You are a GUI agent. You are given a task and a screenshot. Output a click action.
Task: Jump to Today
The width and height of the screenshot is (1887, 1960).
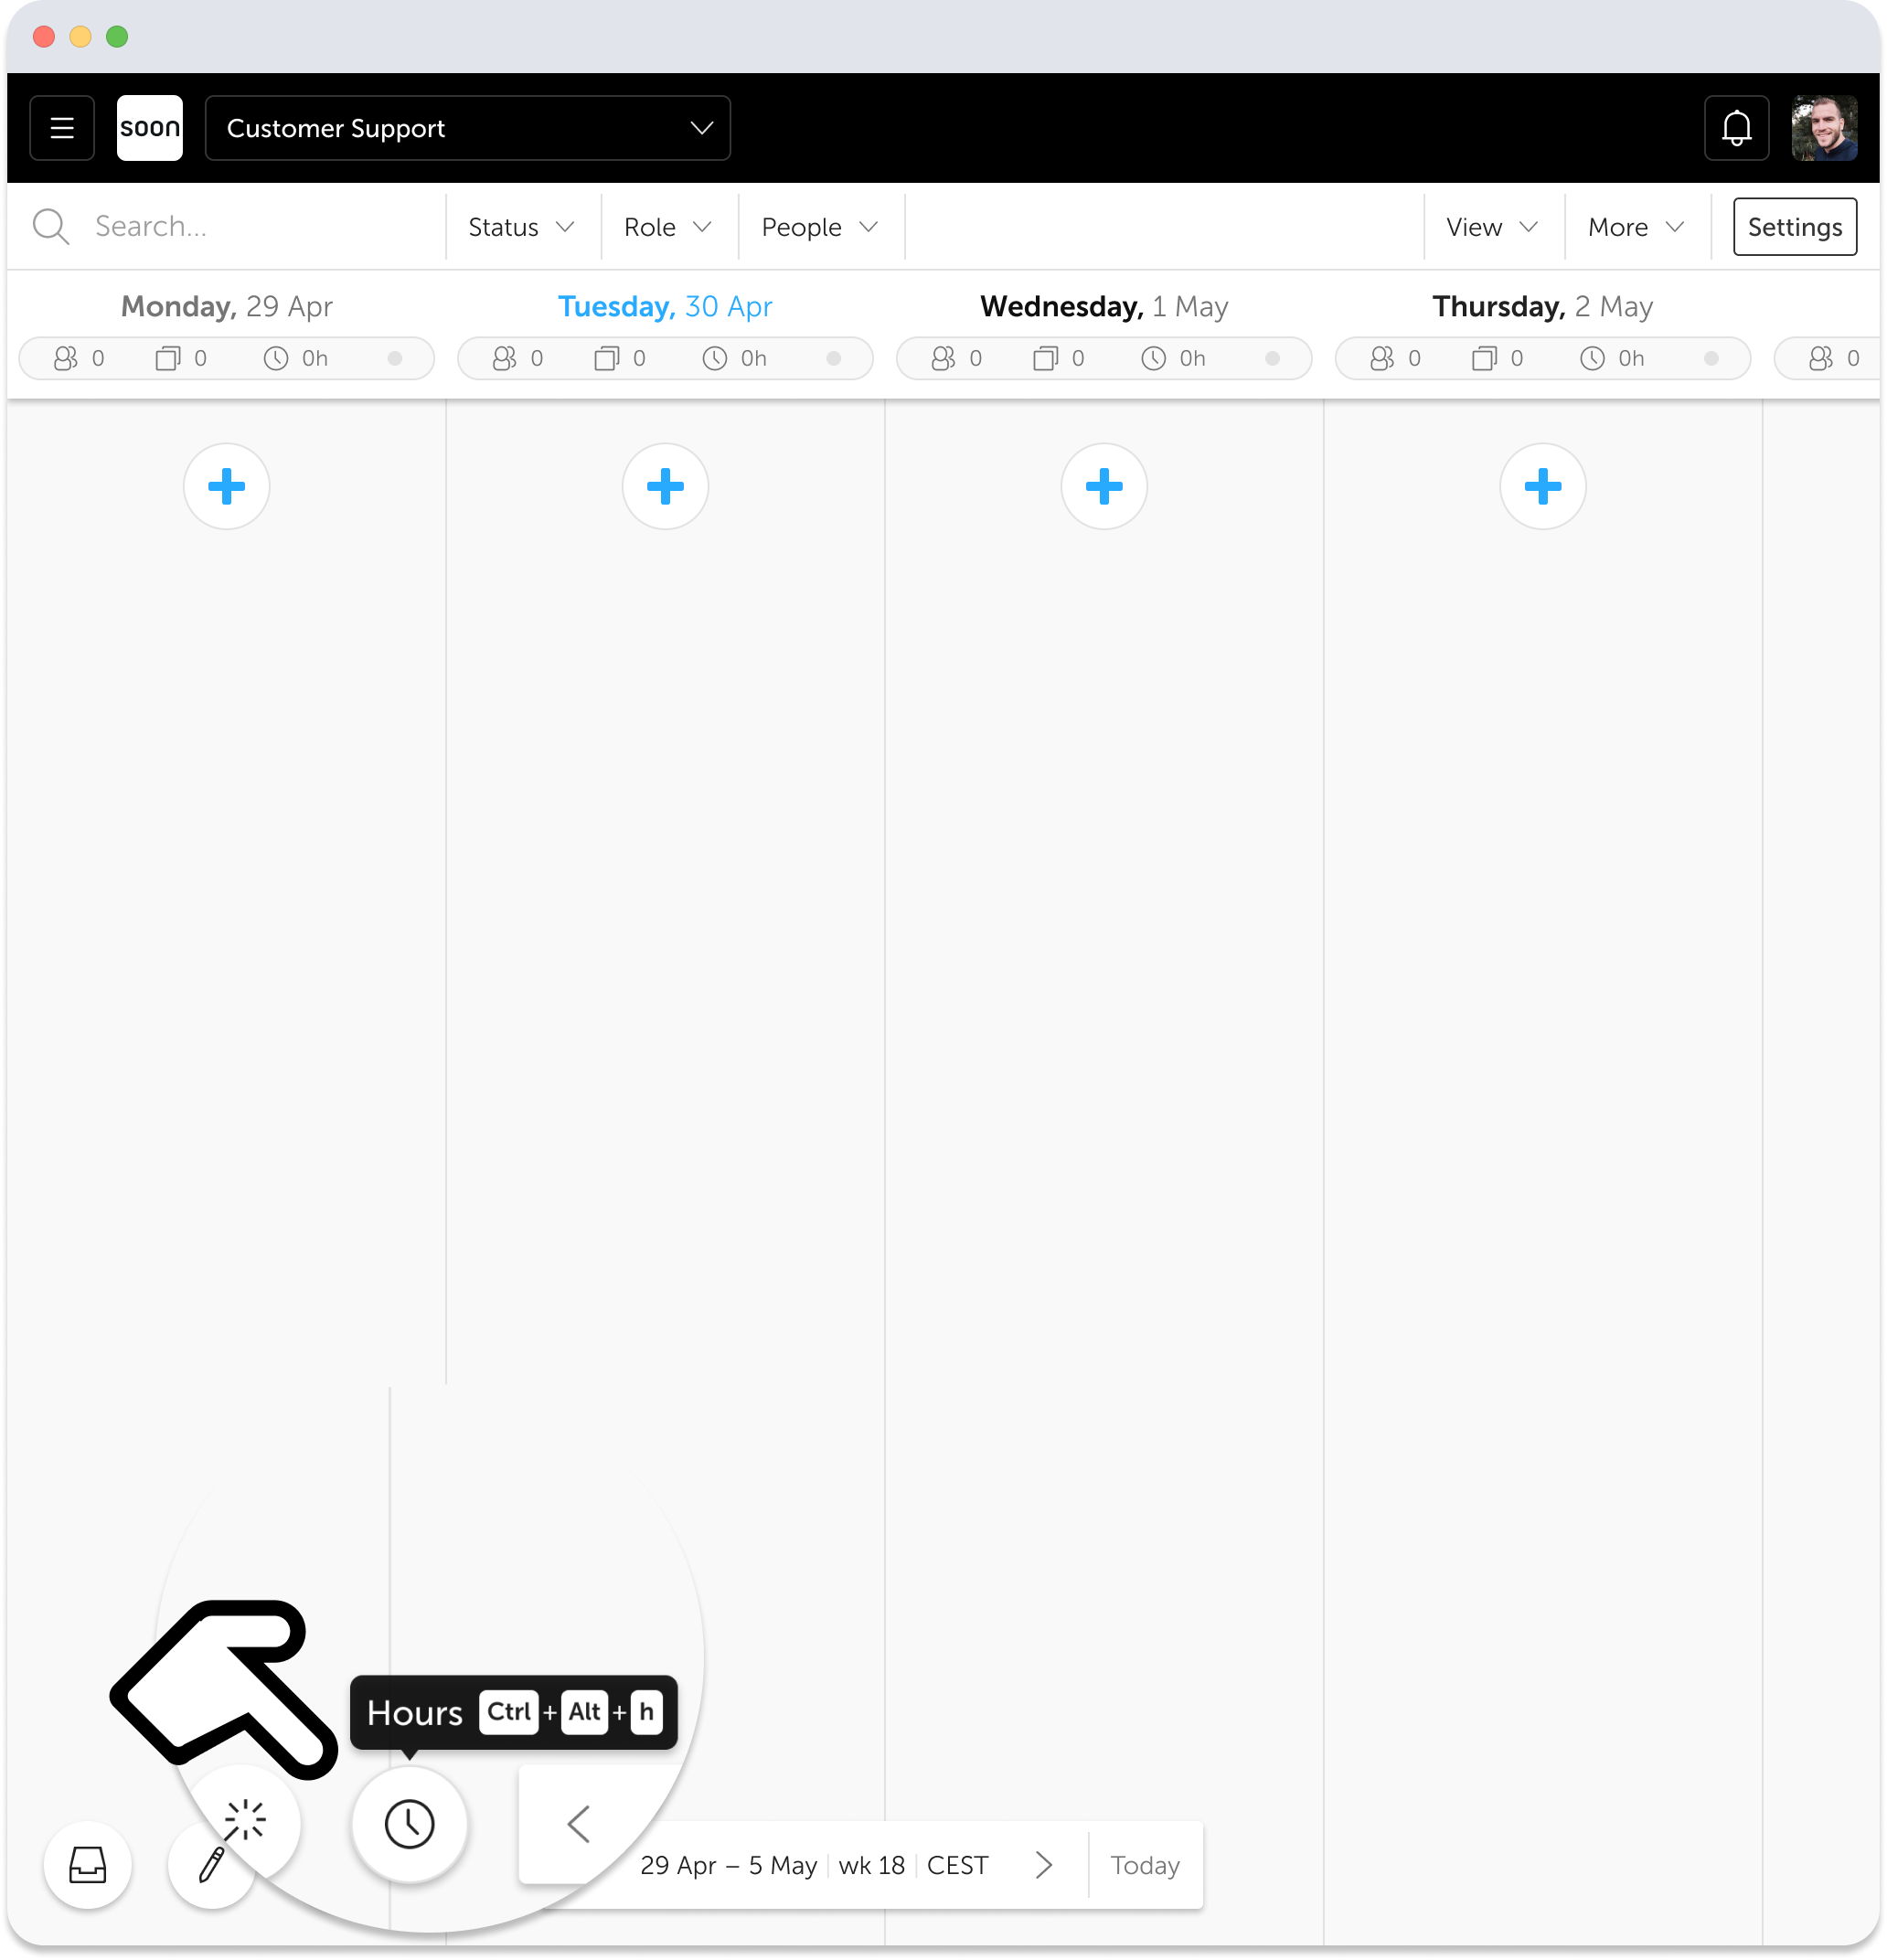[1144, 1864]
